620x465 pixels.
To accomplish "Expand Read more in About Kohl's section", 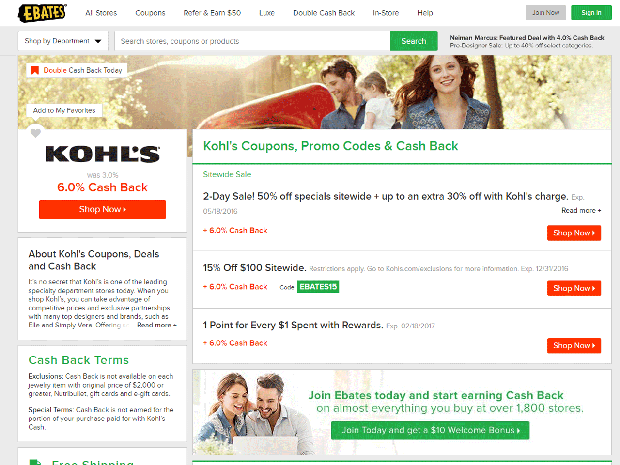I will [x=157, y=325].
